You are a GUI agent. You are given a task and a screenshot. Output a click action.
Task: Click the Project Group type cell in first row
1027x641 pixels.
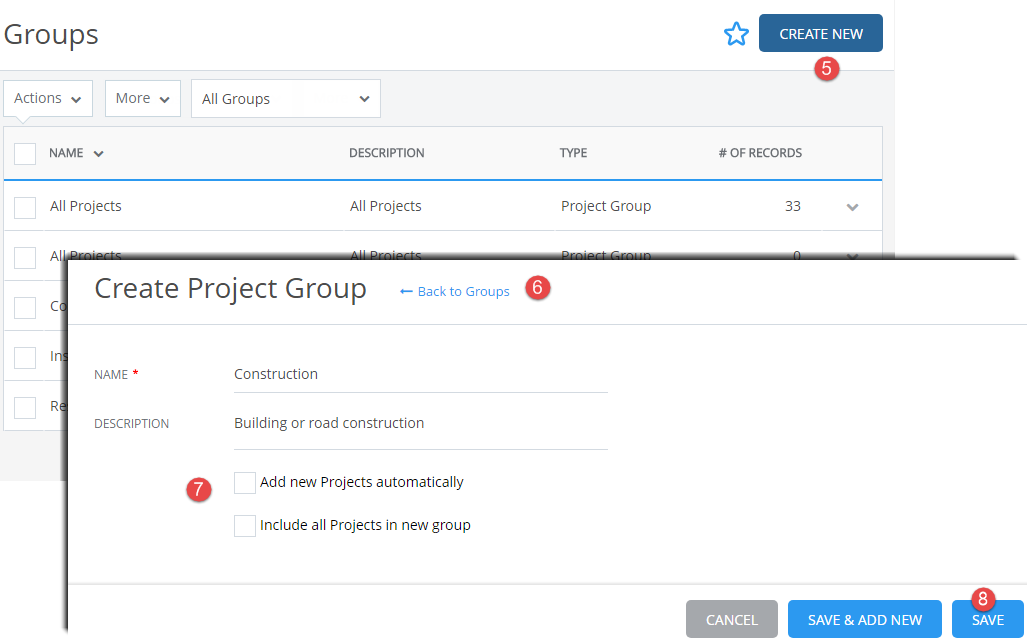(606, 206)
